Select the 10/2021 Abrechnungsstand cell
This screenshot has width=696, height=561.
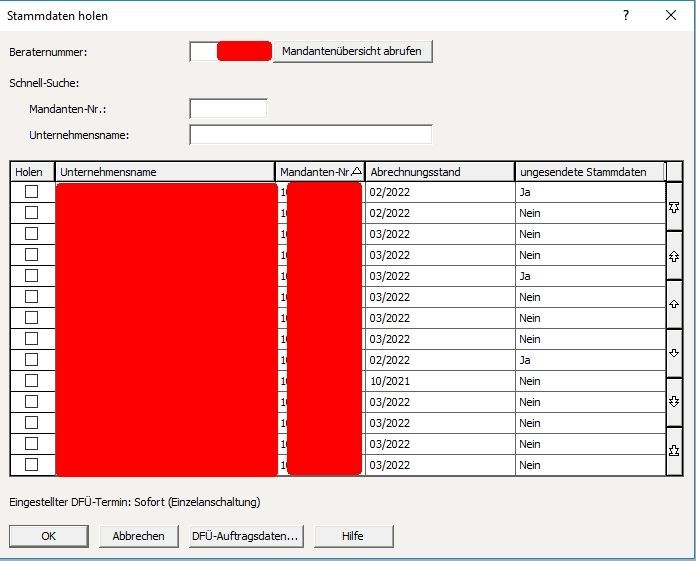[440, 381]
